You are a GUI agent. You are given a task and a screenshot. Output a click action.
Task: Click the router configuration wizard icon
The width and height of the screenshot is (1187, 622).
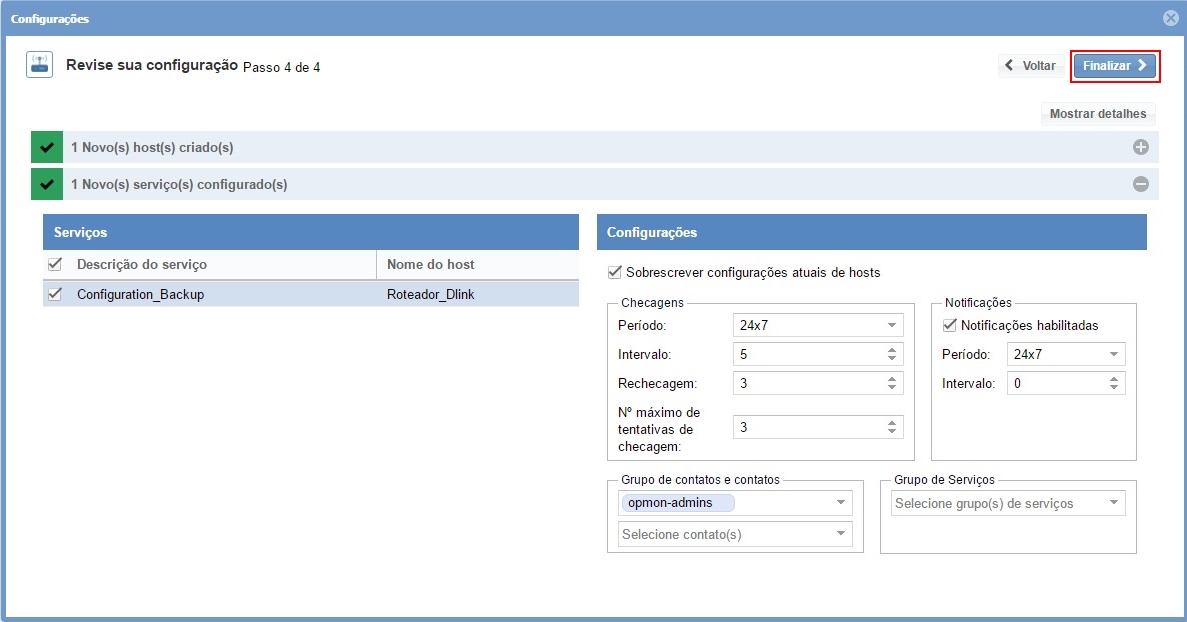[39, 65]
